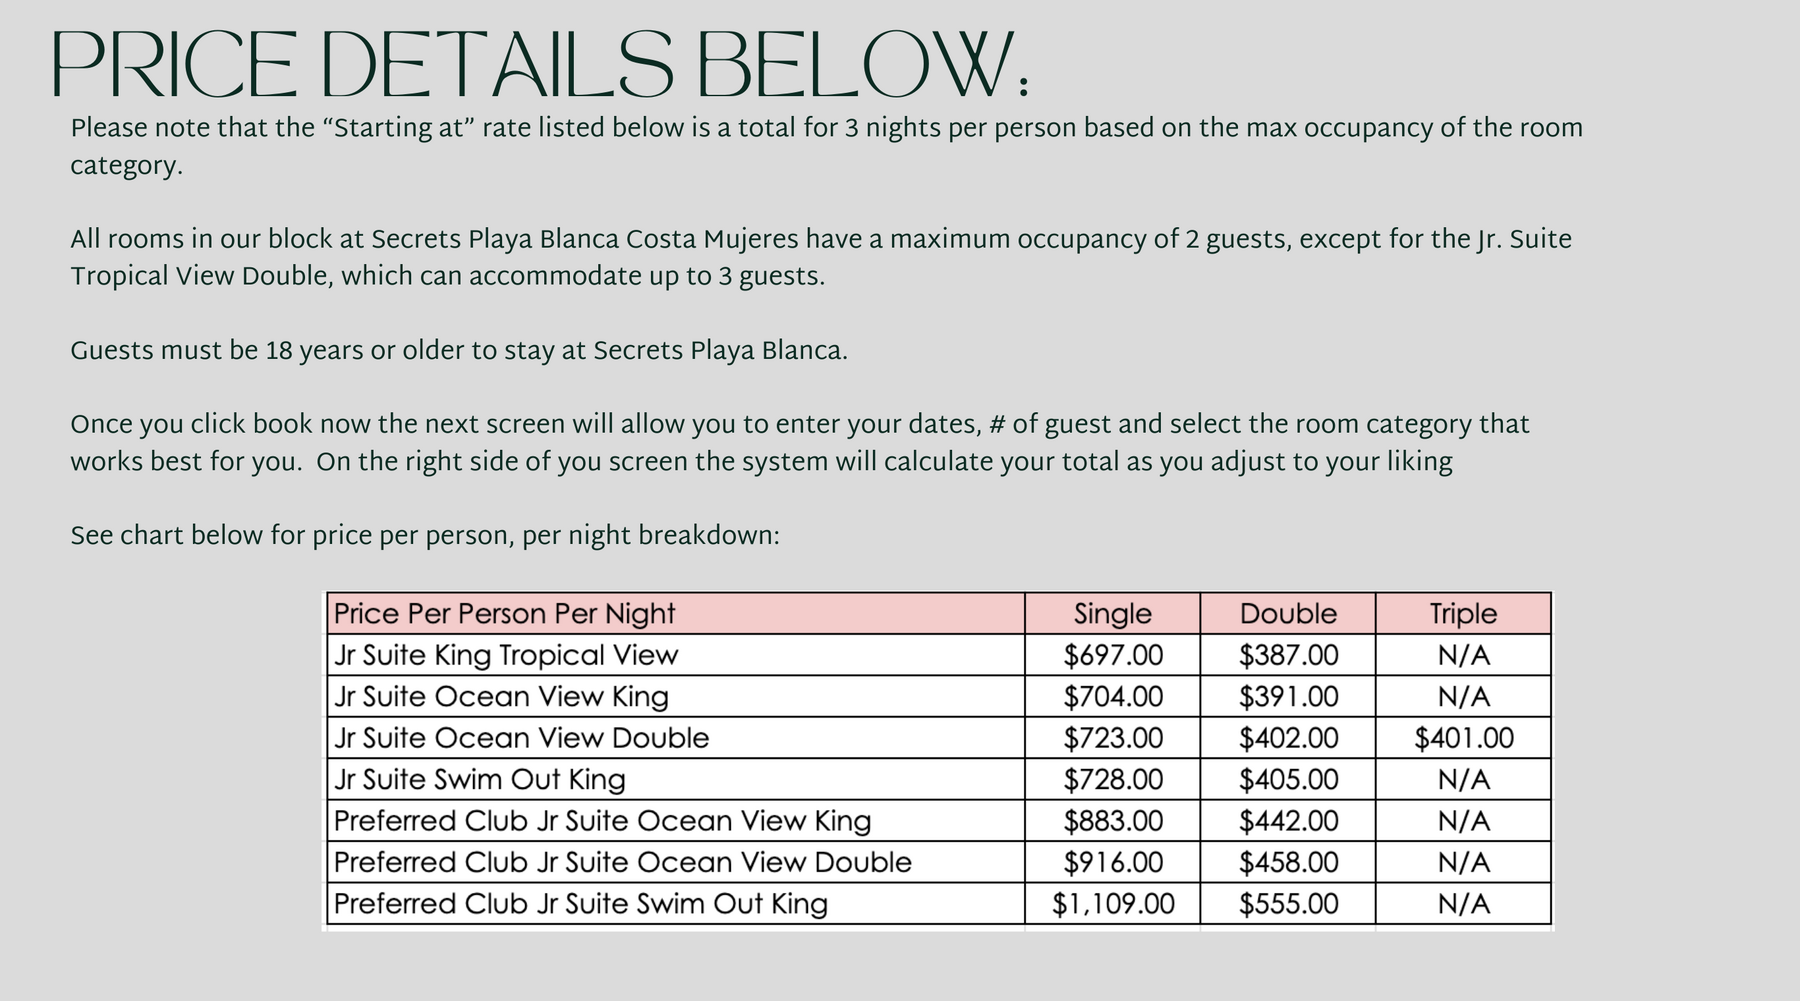The width and height of the screenshot is (1800, 1001).
Task: Click the $697.00 single price cell
Action: [1113, 655]
